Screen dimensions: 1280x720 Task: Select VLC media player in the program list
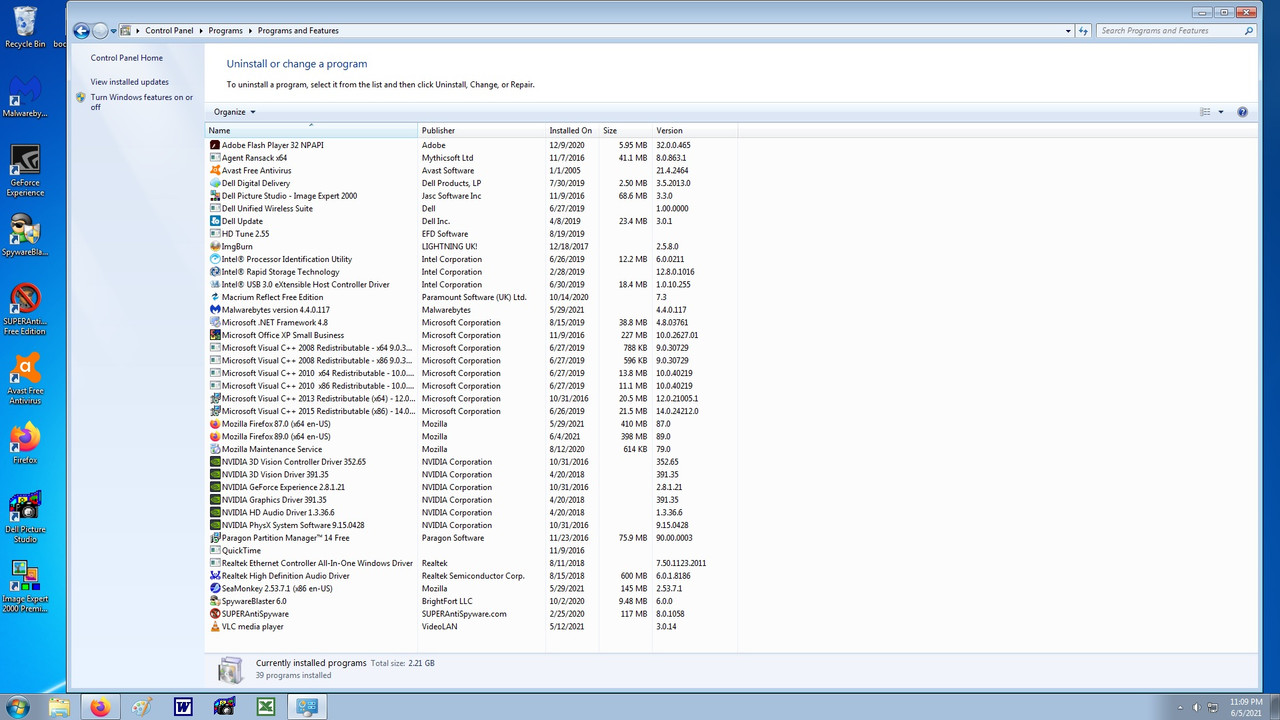[x=253, y=626]
